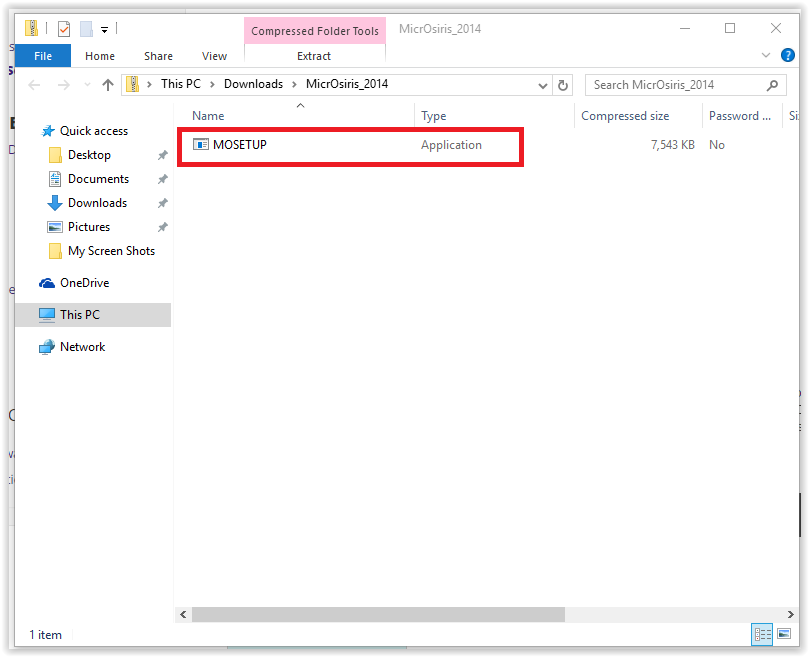Sort by the Type column header
The height and width of the screenshot is (657, 809).
coord(433,116)
